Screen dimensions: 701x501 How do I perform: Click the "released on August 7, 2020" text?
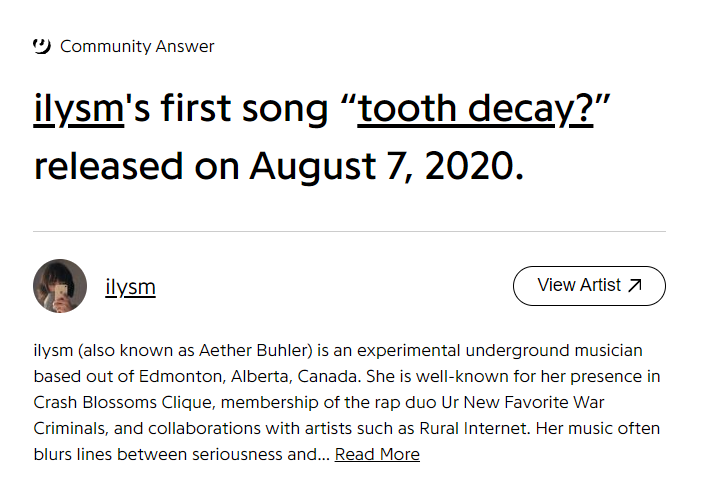278,166
